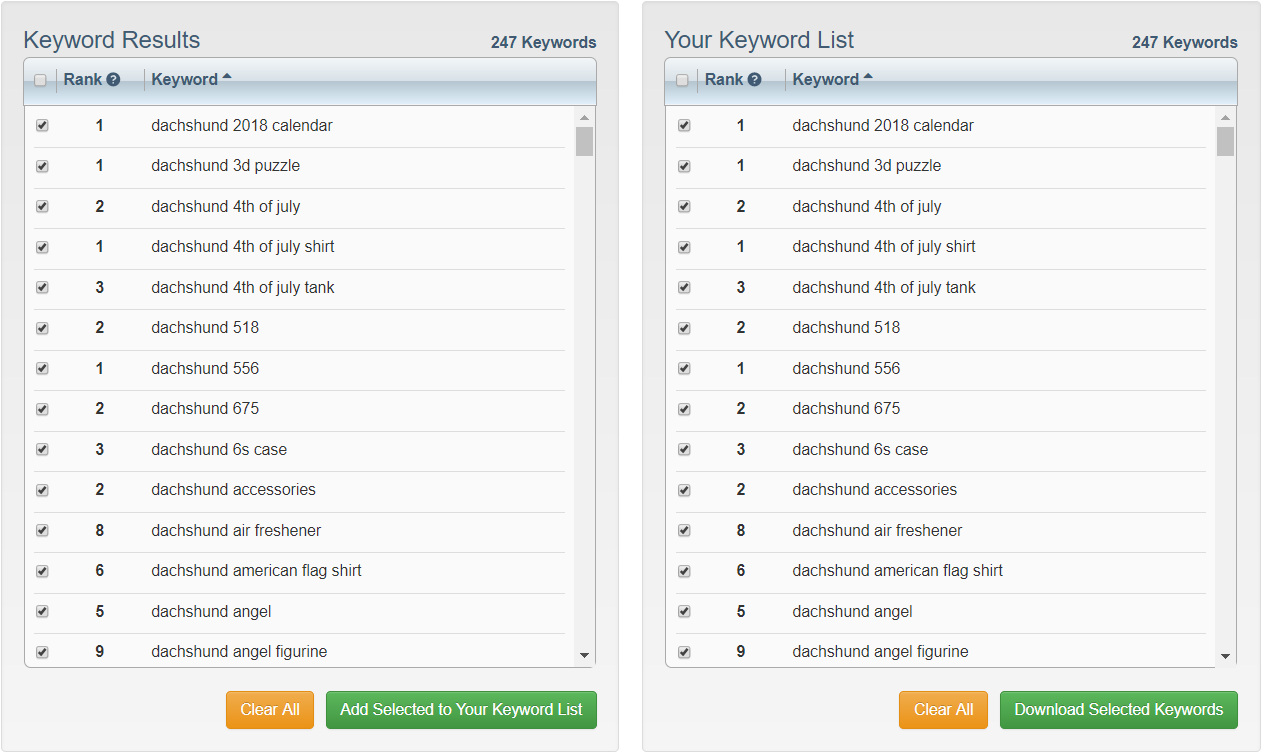Click scroll-down arrow in Your Keyword List panel
1262x753 pixels.
tap(1226, 656)
